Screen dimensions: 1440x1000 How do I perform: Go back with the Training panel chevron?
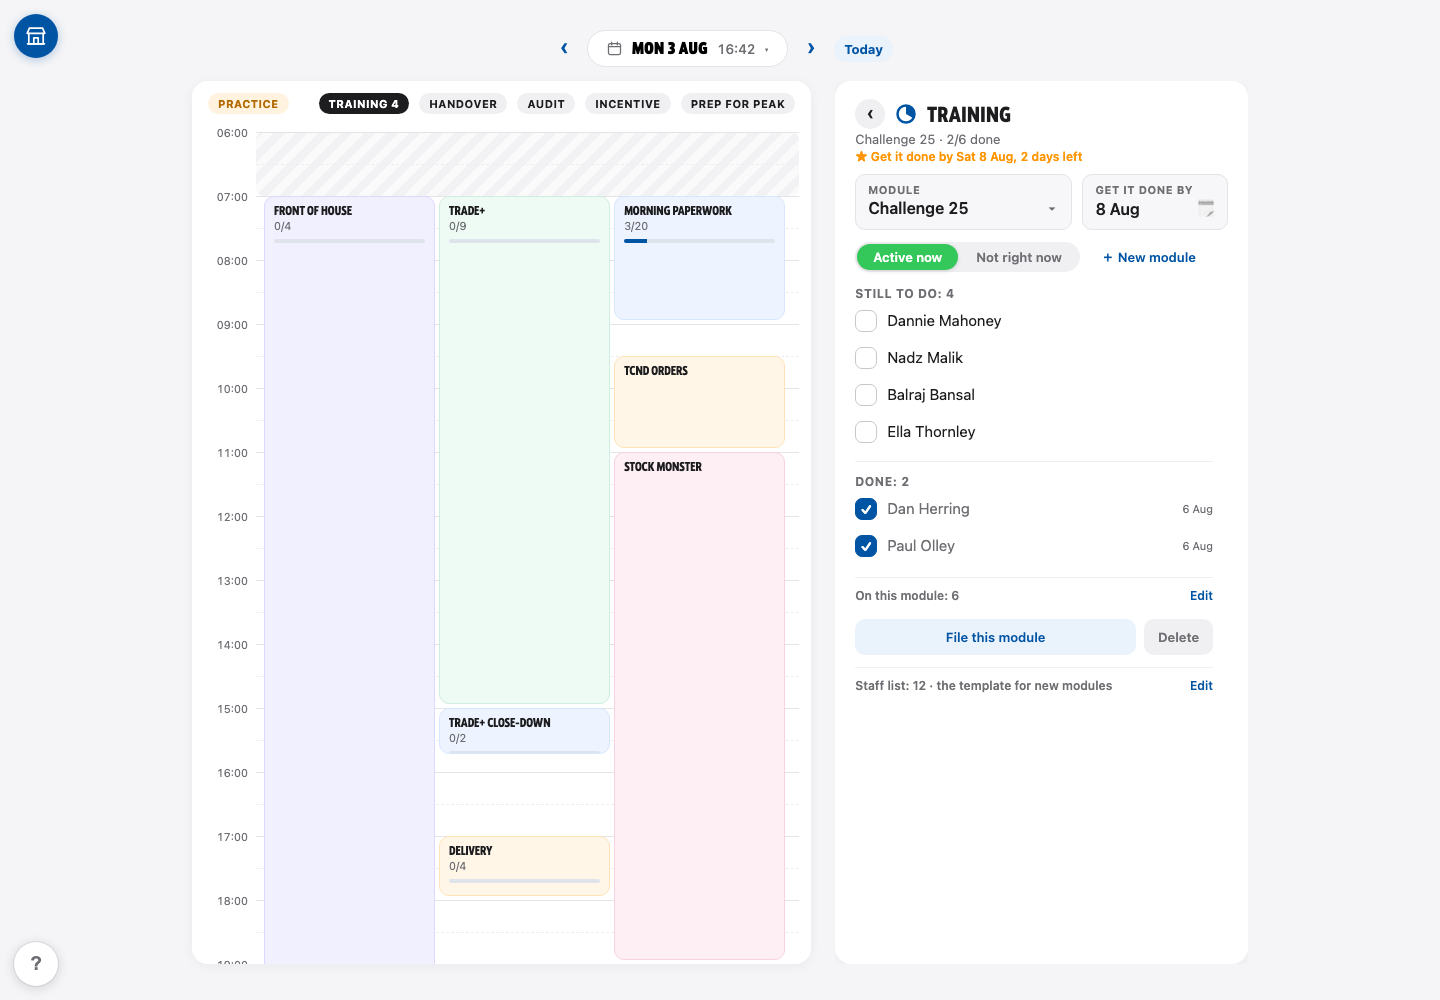pos(870,114)
